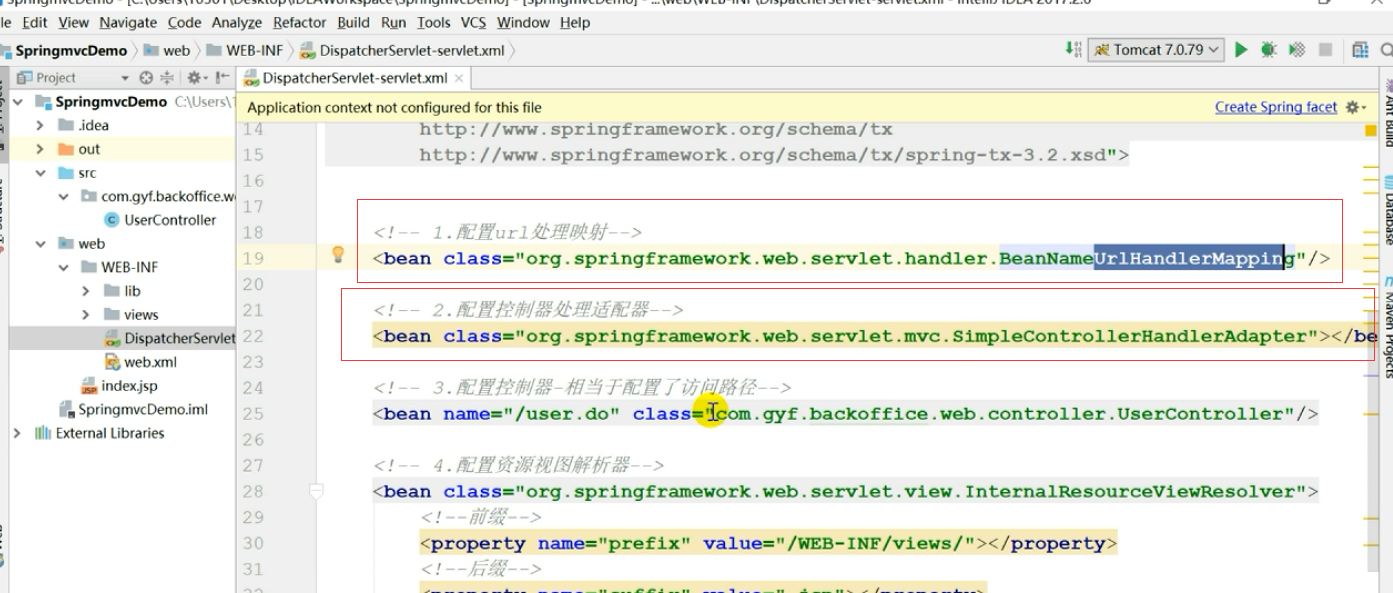This screenshot has height=593, width=1393.
Task: Open the Window menu
Action: [523, 22]
